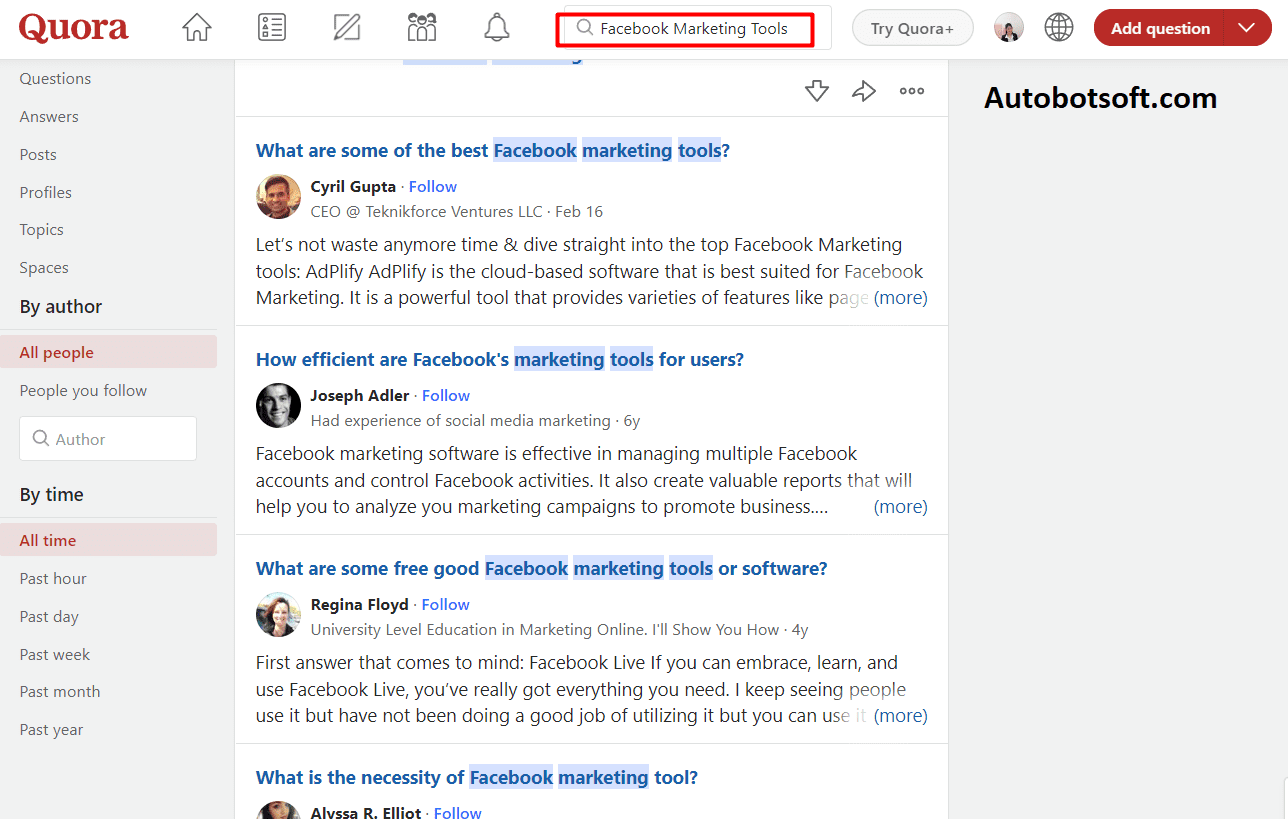1288x819 pixels.
Task: Open the three-dots more options icon
Action: tap(912, 91)
